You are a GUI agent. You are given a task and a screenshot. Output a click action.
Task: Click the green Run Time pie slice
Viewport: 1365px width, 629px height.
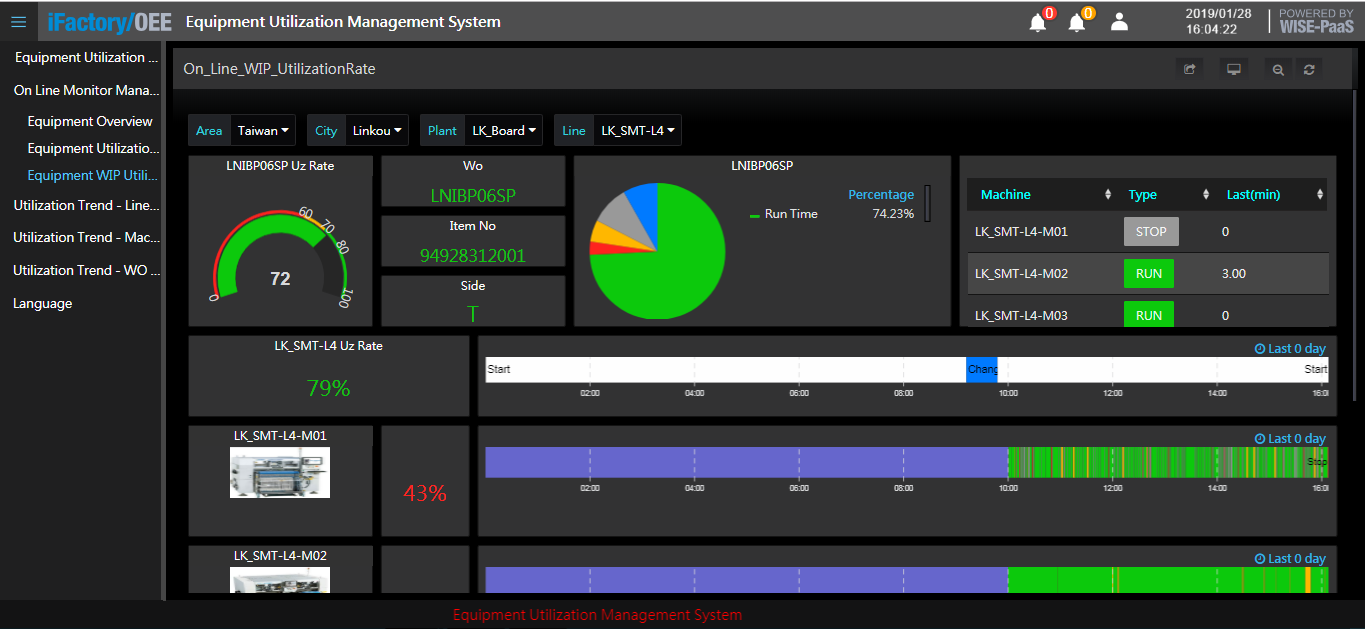pos(672,270)
